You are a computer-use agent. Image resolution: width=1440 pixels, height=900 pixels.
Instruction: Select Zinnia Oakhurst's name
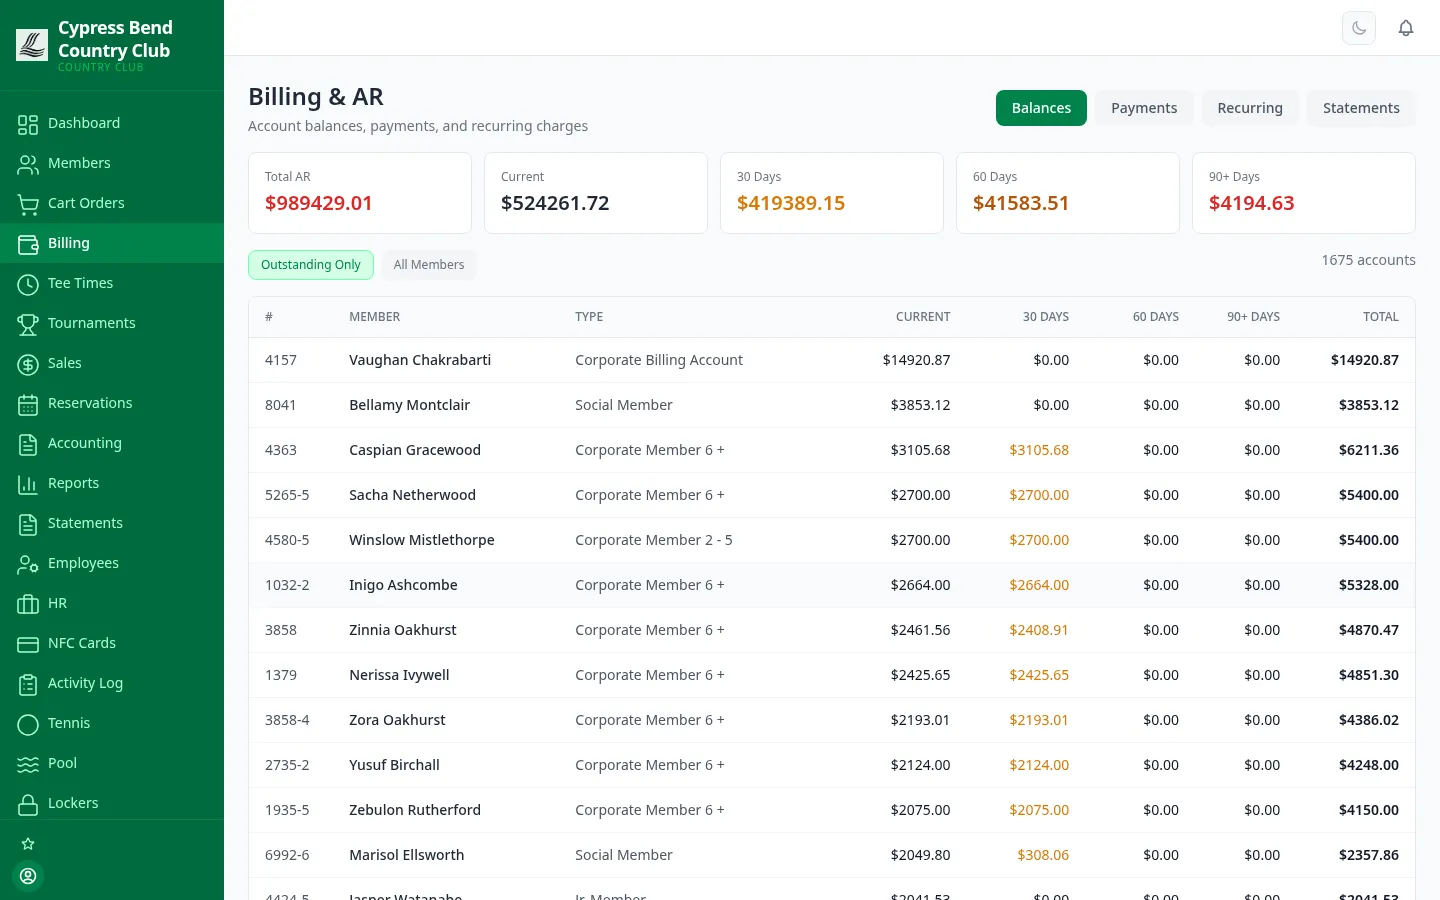(x=403, y=630)
